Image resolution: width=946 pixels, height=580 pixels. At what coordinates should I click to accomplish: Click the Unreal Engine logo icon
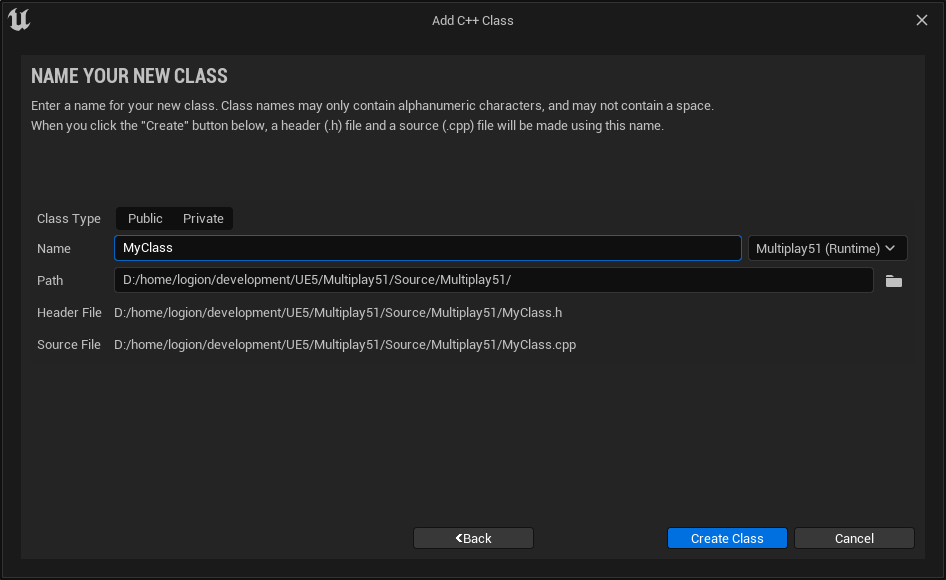19,20
